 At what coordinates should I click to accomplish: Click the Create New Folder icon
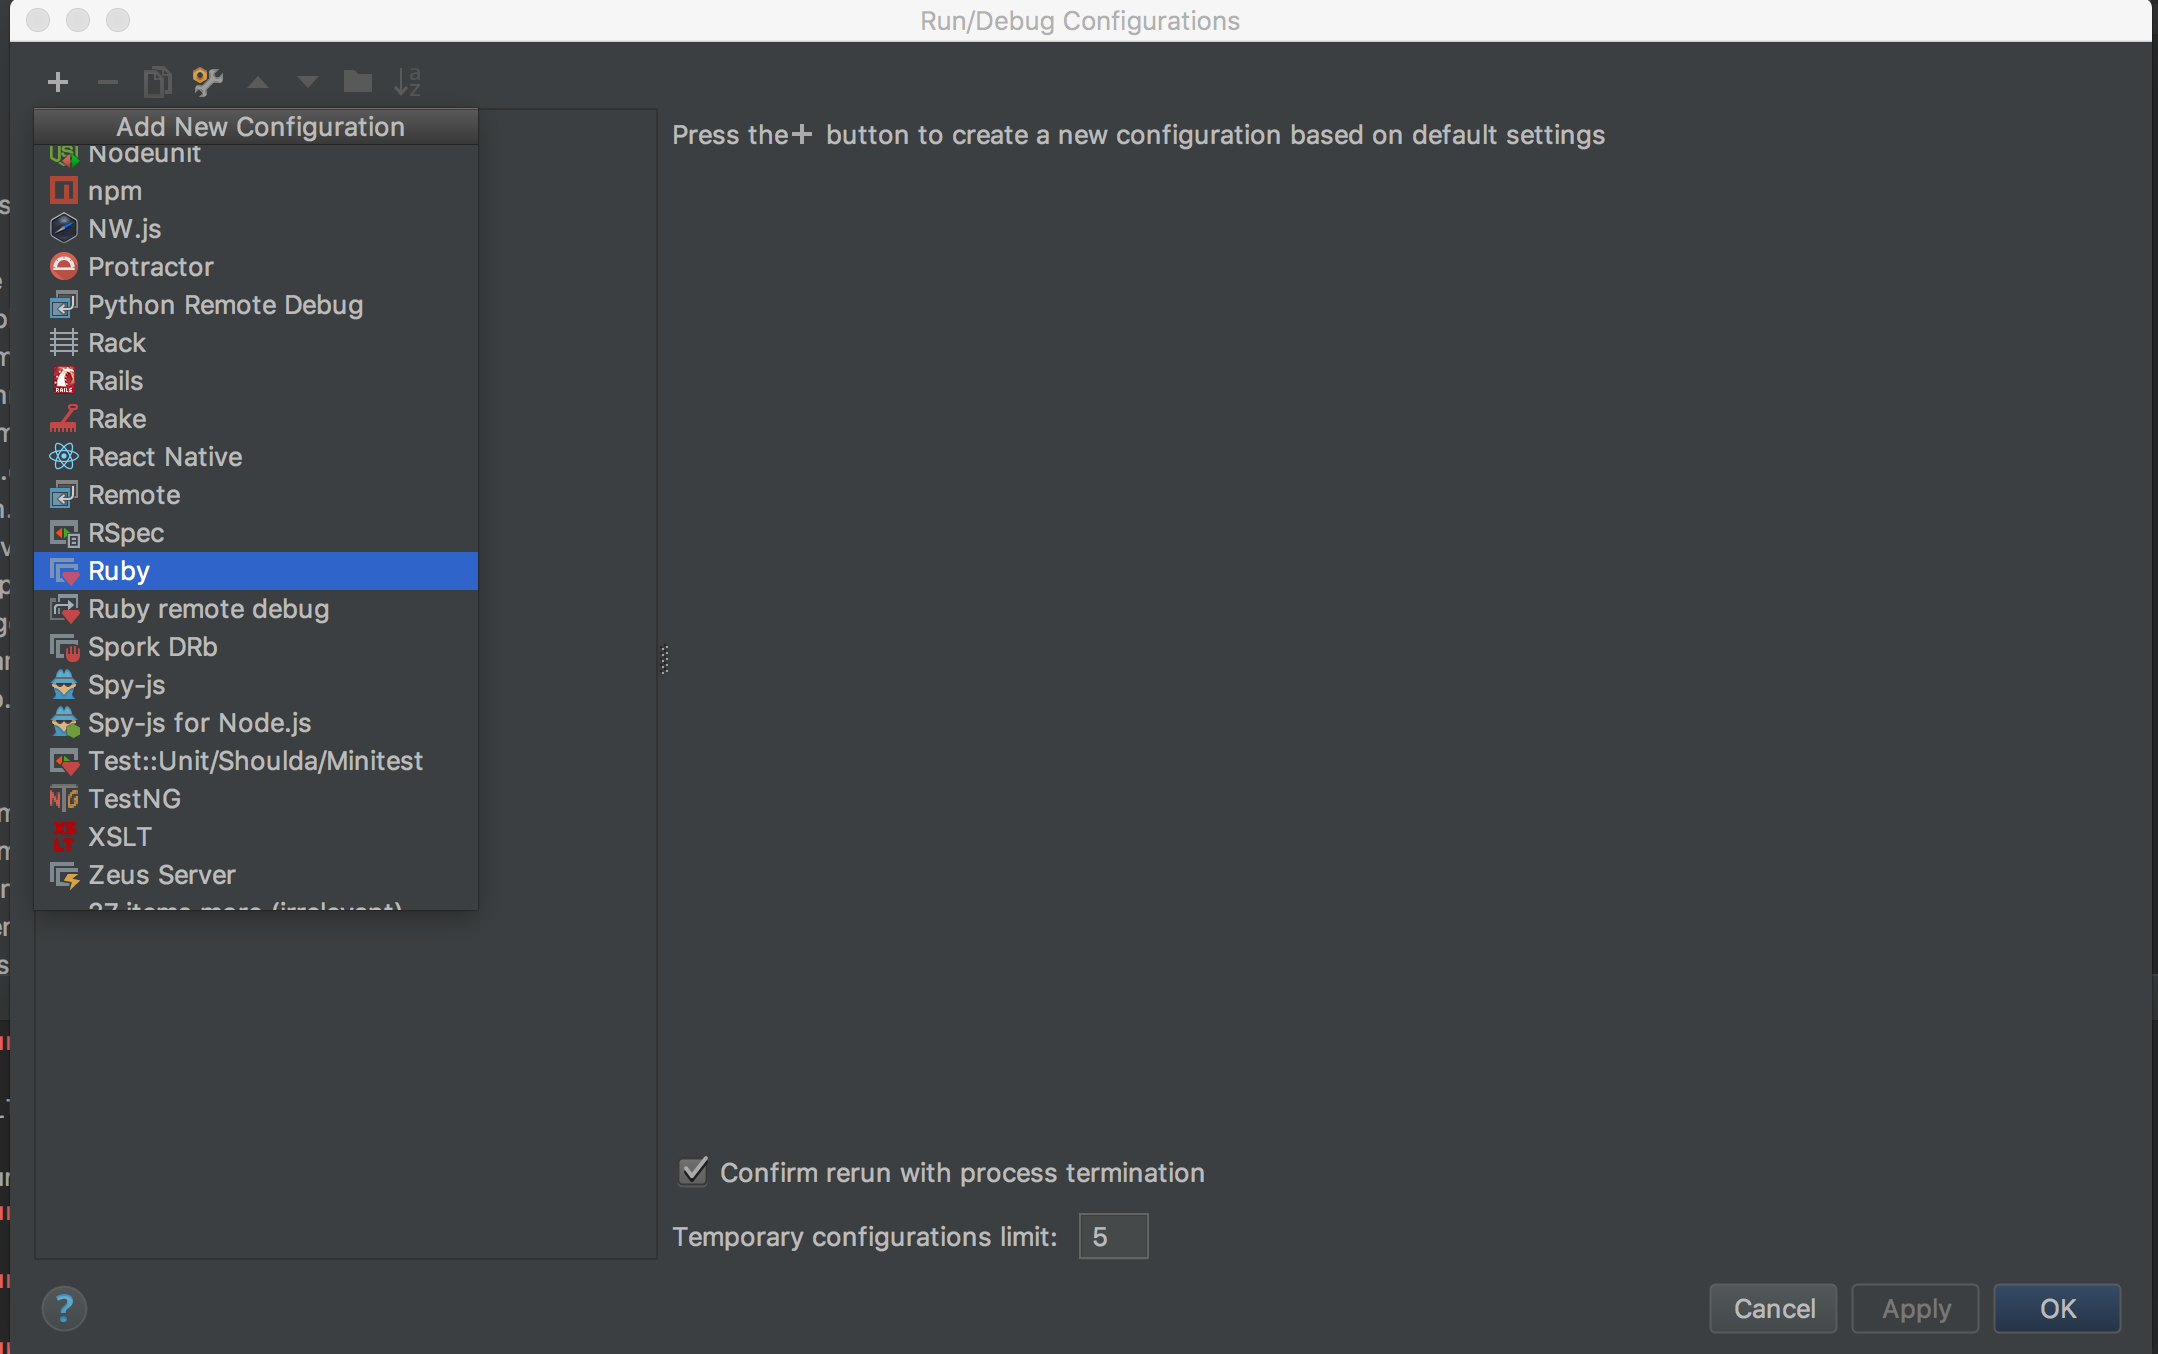(358, 82)
